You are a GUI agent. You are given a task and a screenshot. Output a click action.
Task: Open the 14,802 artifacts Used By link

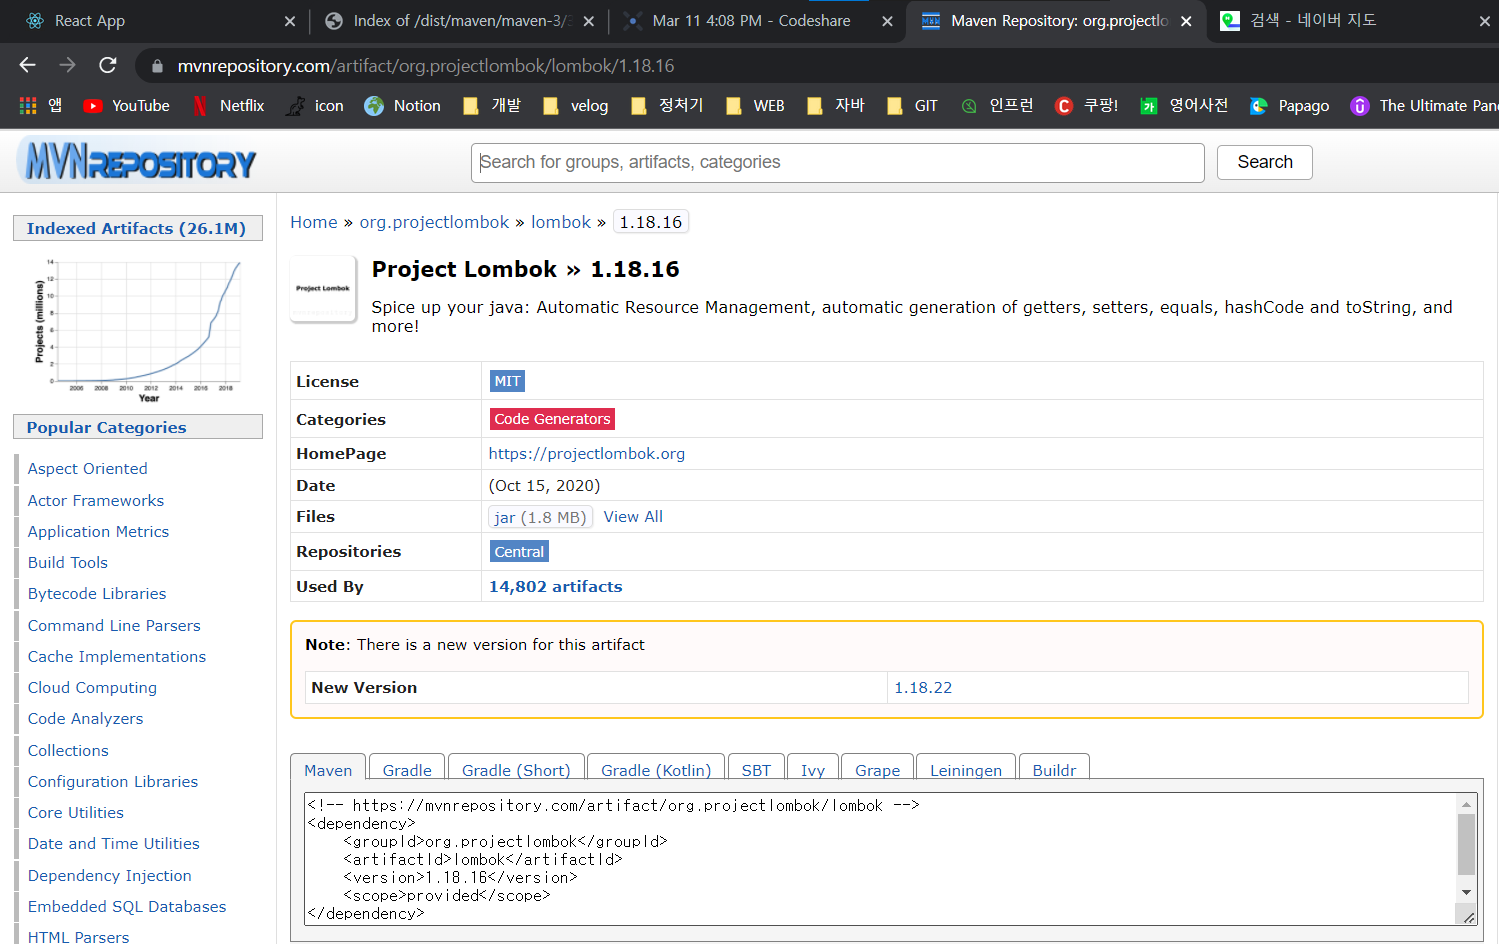tap(555, 587)
